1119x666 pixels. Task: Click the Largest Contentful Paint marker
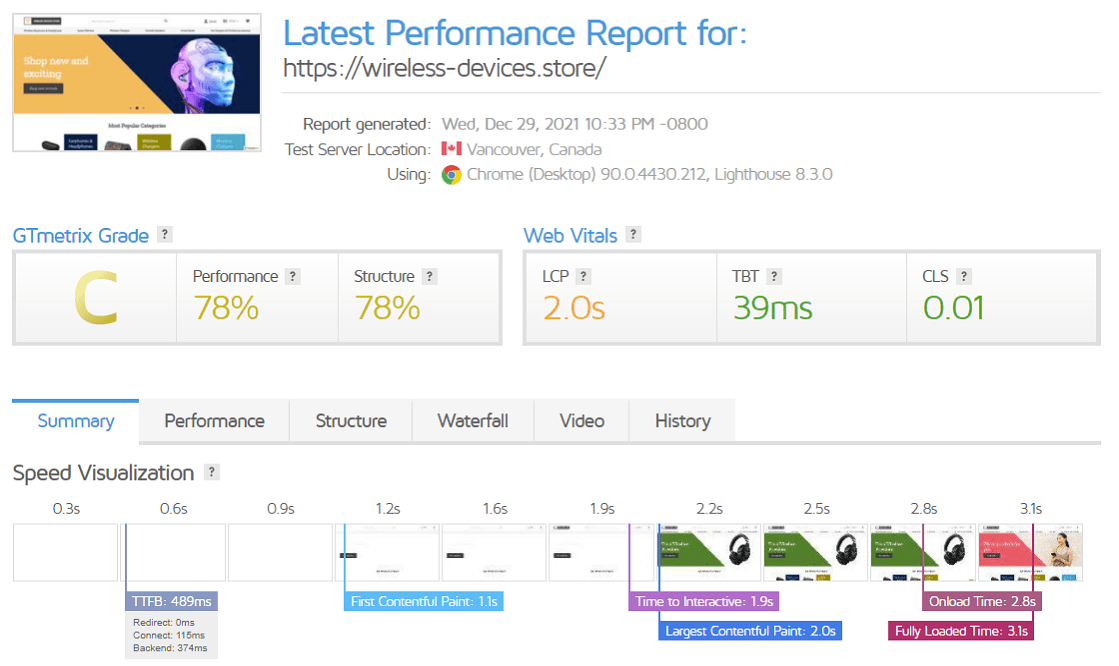(x=749, y=631)
